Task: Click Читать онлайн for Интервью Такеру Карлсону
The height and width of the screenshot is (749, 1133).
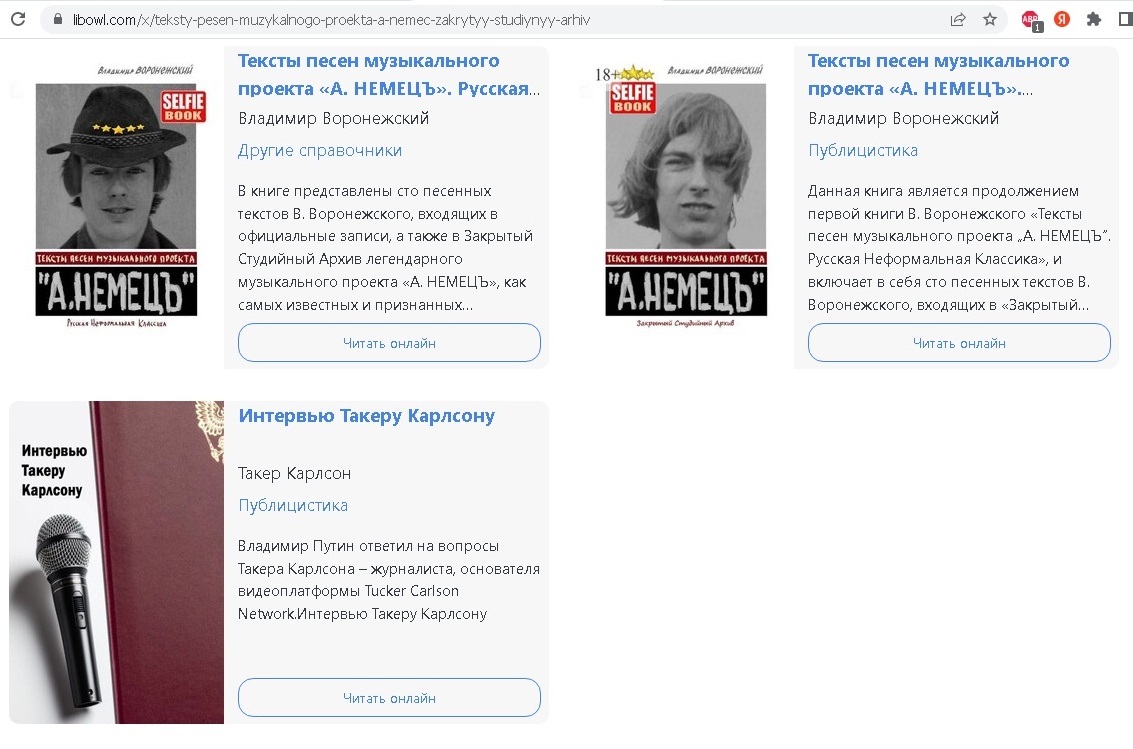Action: (389, 698)
